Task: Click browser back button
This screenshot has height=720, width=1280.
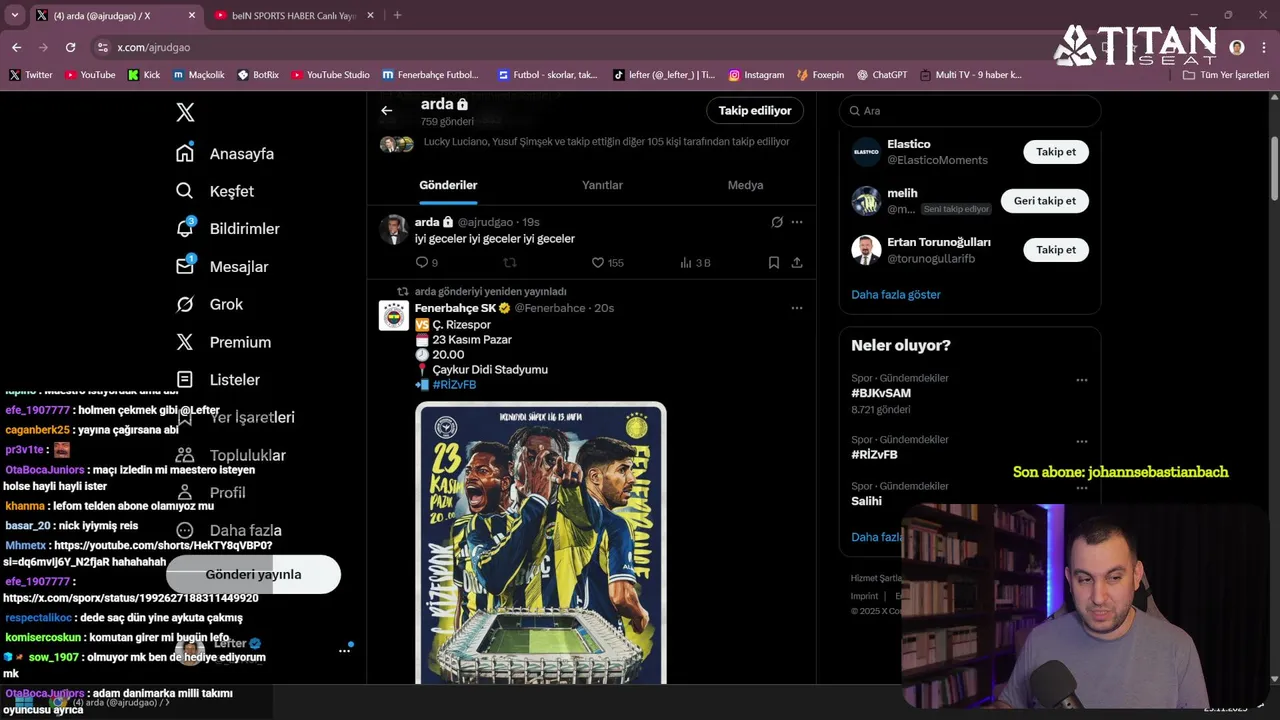Action: [17, 47]
